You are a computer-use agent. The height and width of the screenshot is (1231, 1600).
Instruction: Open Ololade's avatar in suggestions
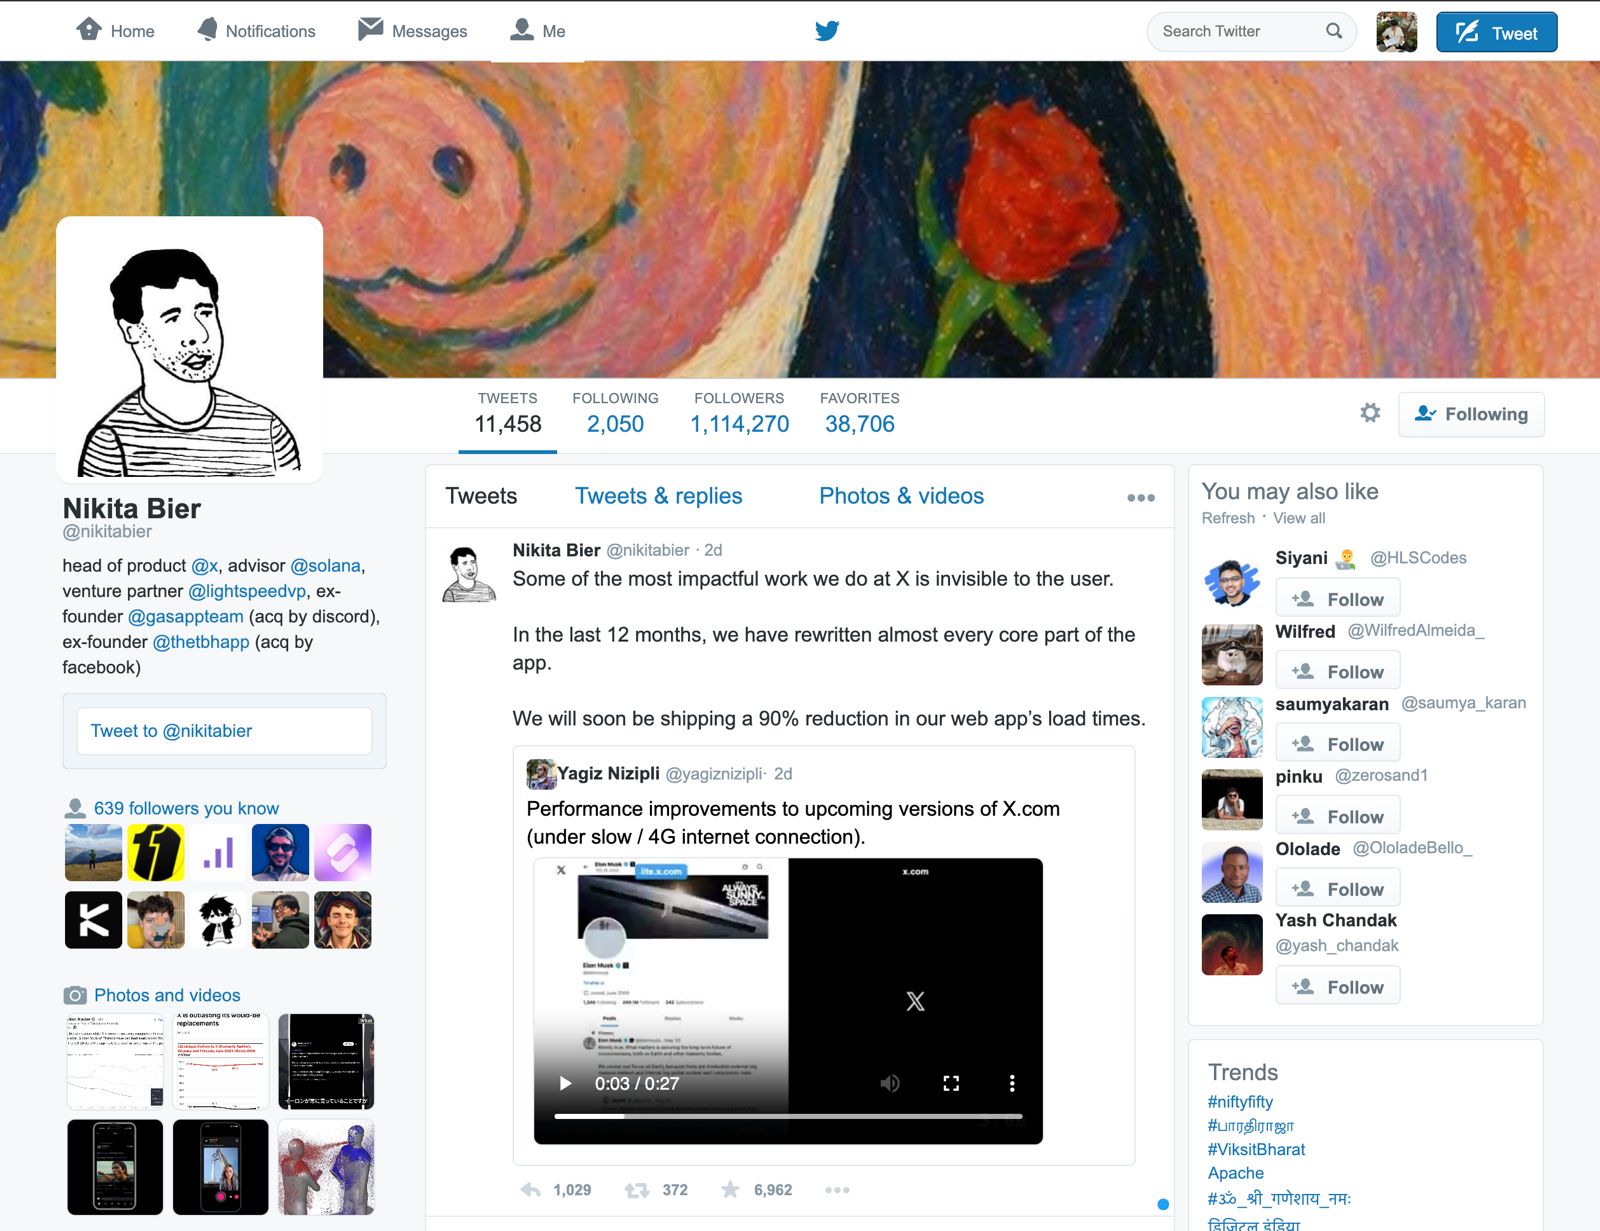[x=1232, y=872]
